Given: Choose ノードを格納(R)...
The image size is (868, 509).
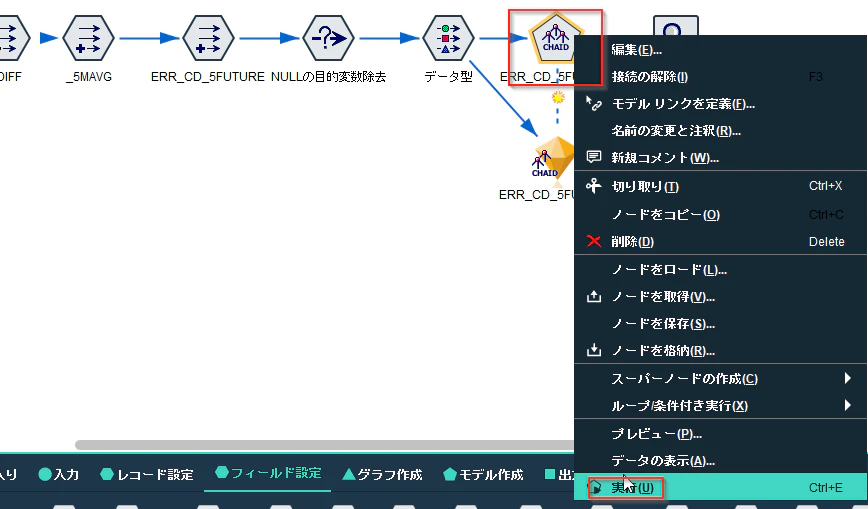Looking at the screenshot, I should tap(721, 351).
